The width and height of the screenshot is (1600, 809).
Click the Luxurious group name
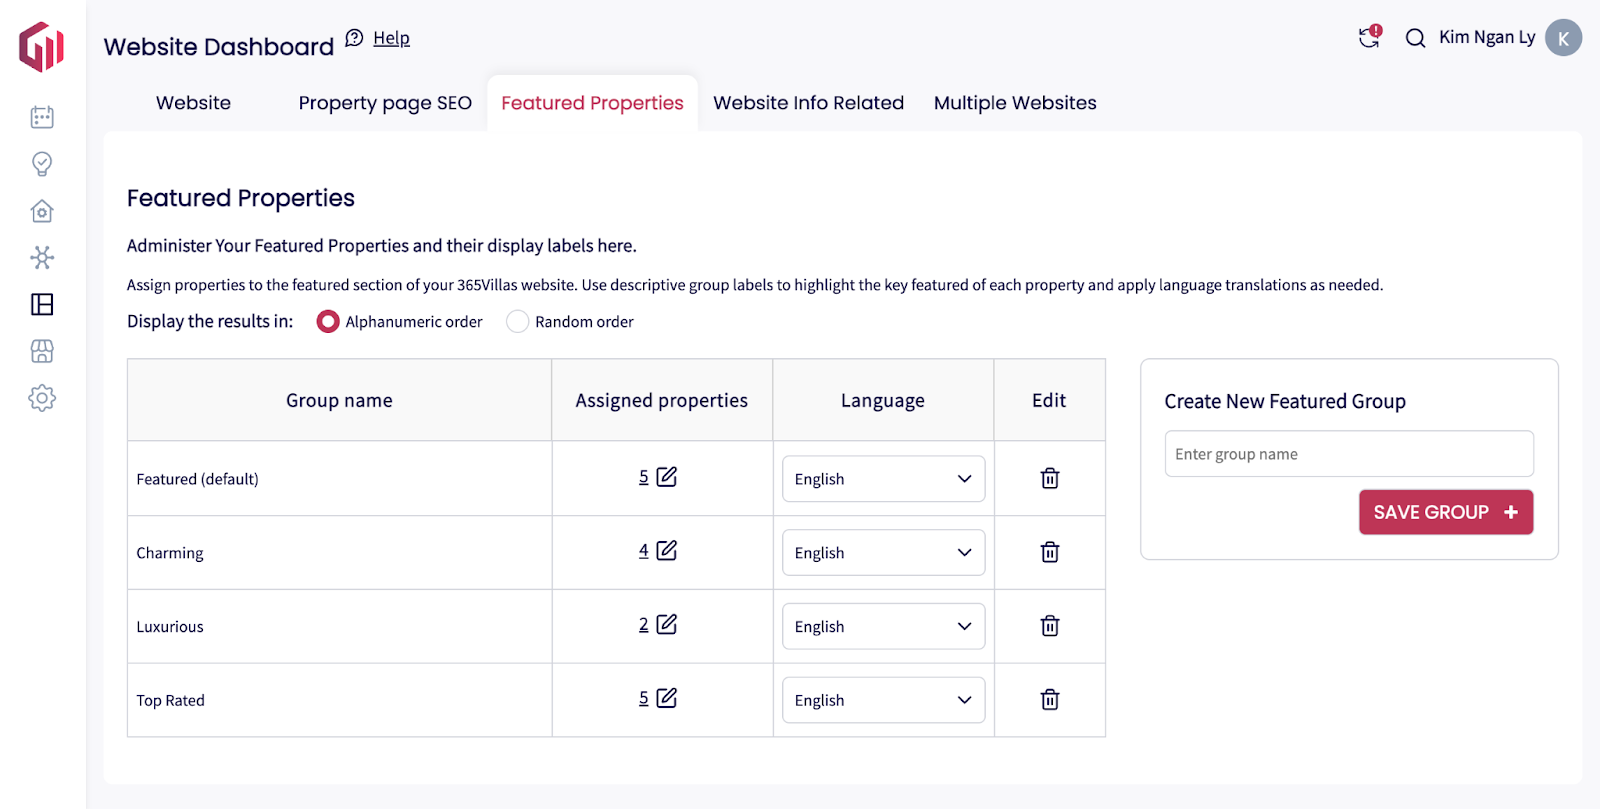[x=170, y=627]
